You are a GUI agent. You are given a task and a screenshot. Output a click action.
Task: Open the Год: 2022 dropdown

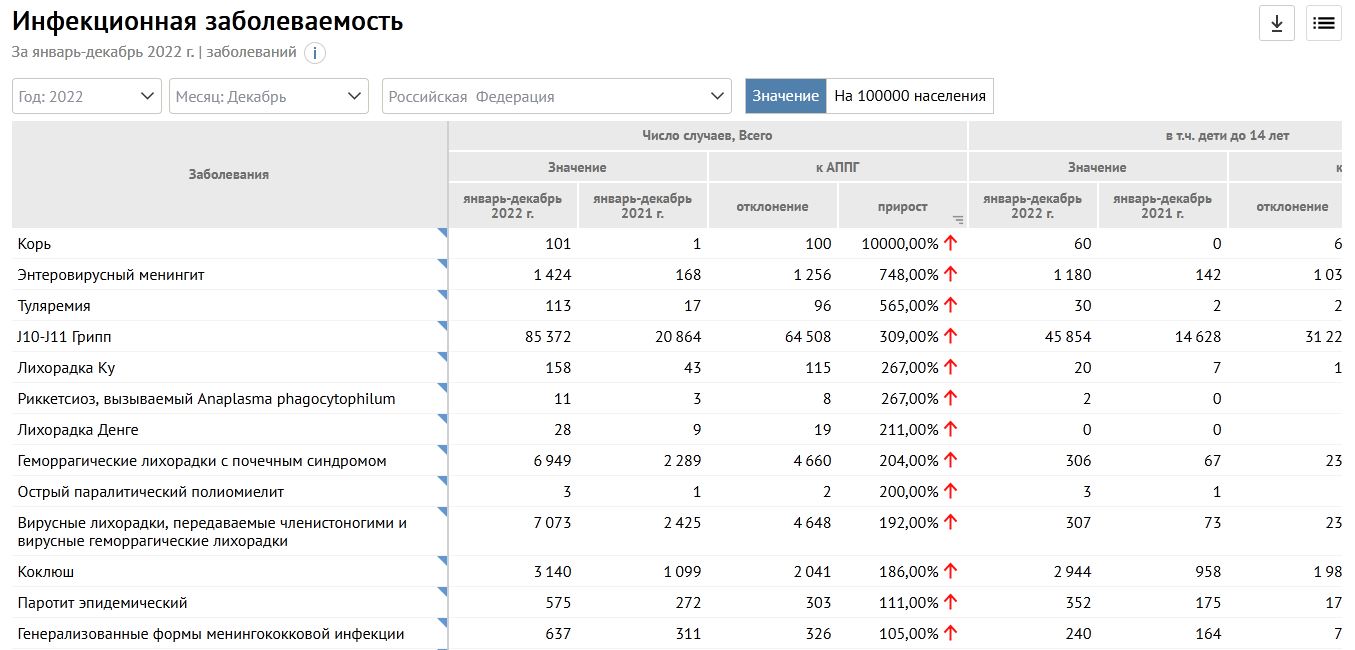tap(87, 96)
